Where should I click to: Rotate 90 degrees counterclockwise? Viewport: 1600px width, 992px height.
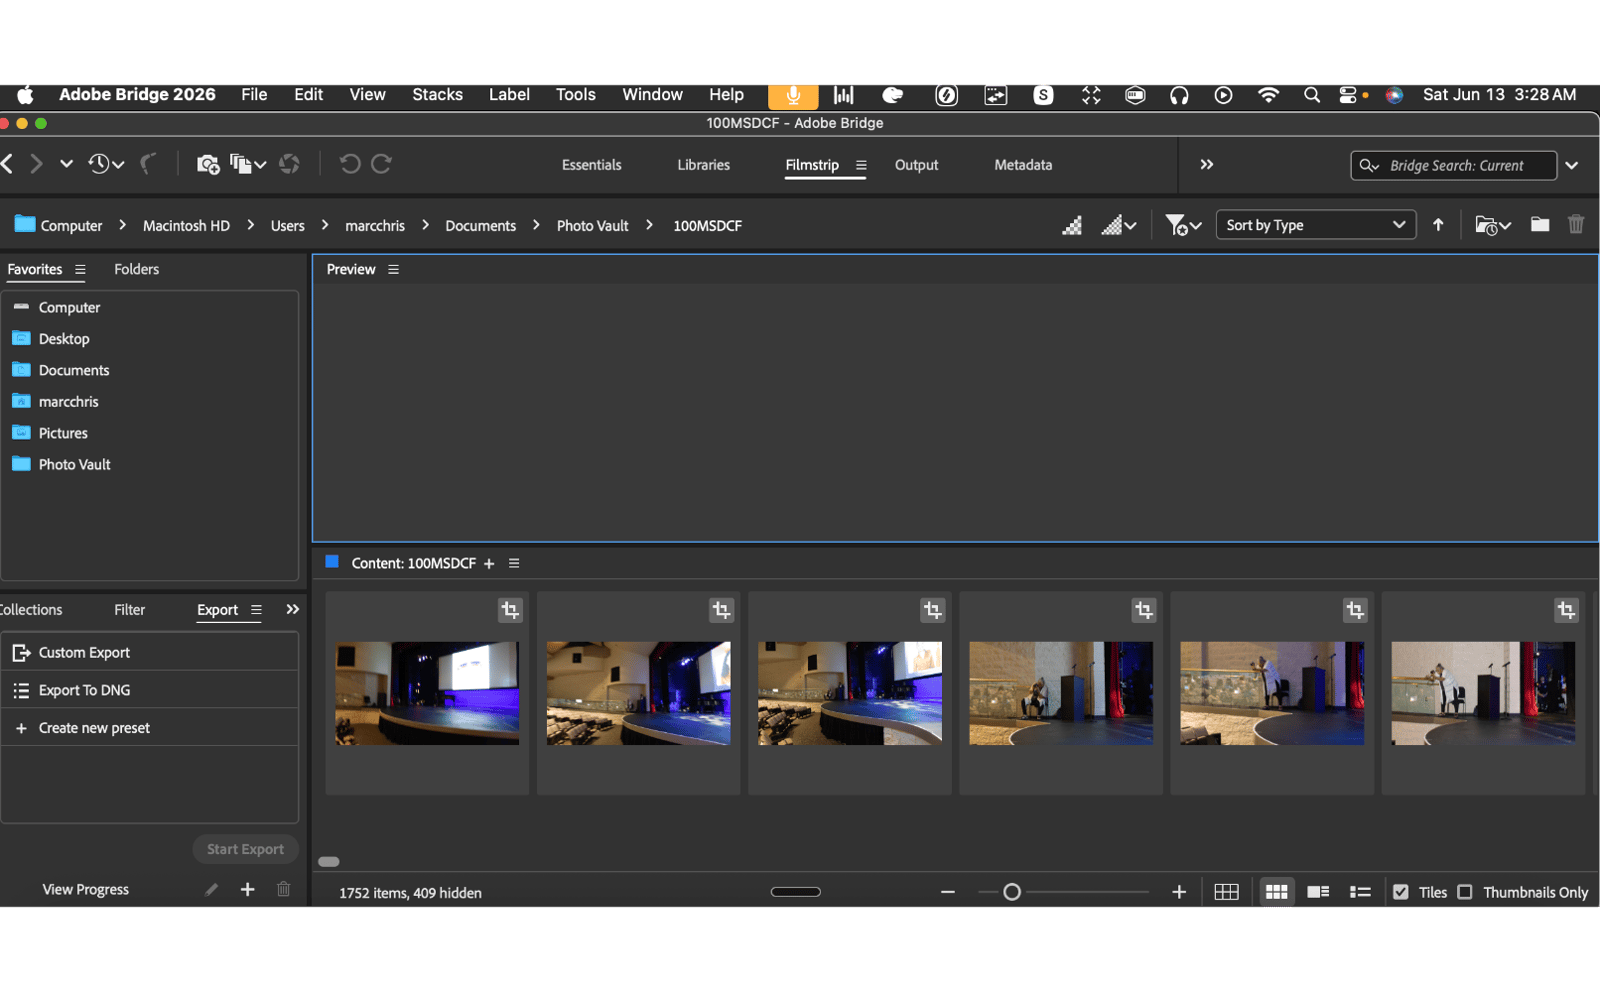point(349,164)
